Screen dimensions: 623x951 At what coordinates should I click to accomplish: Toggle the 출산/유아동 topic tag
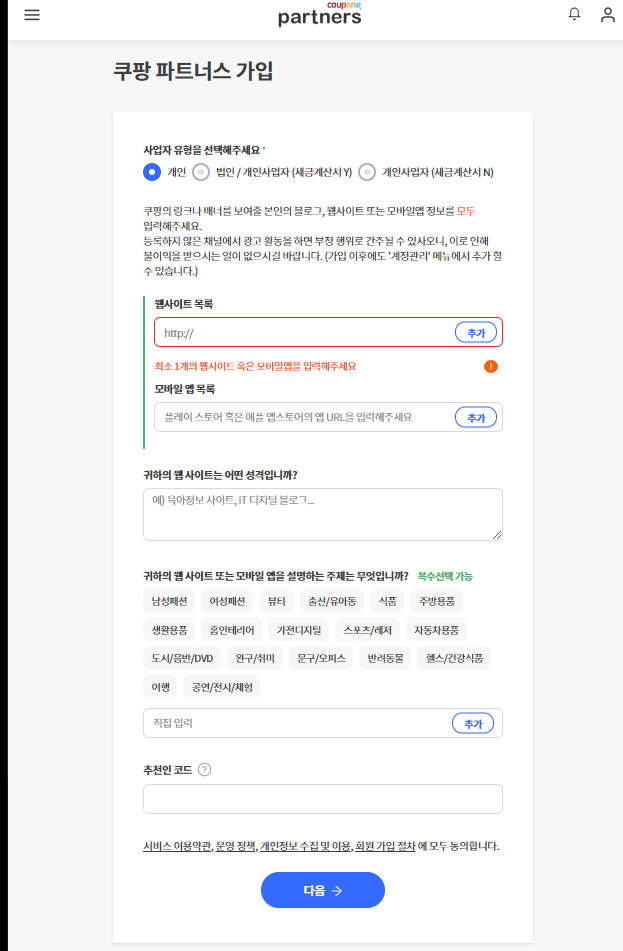pos(332,601)
